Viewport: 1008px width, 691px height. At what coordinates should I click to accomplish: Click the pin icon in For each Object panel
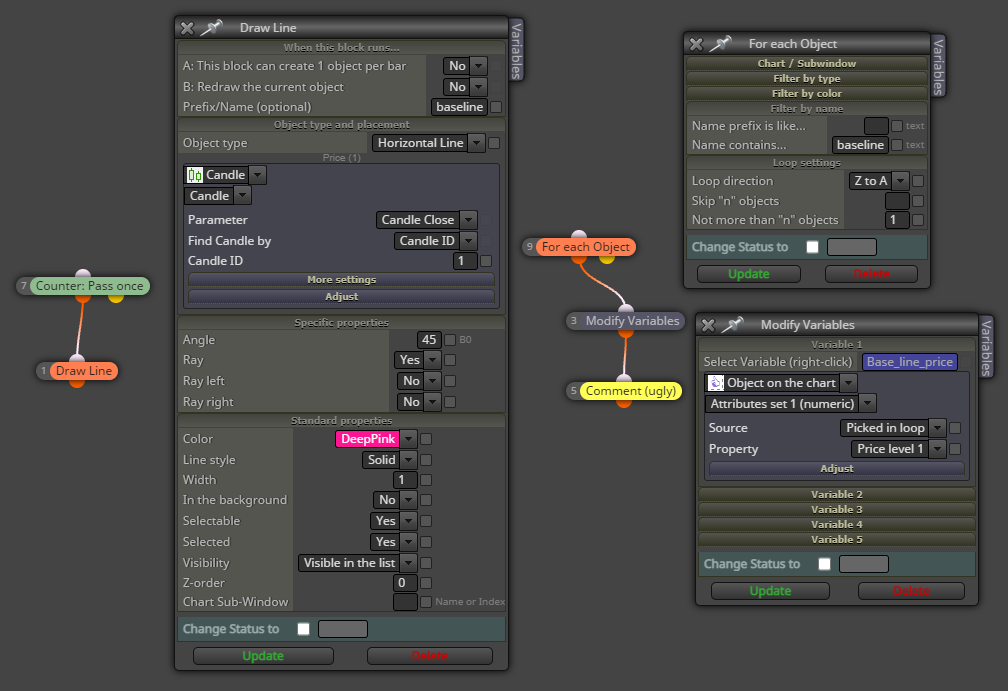point(721,44)
